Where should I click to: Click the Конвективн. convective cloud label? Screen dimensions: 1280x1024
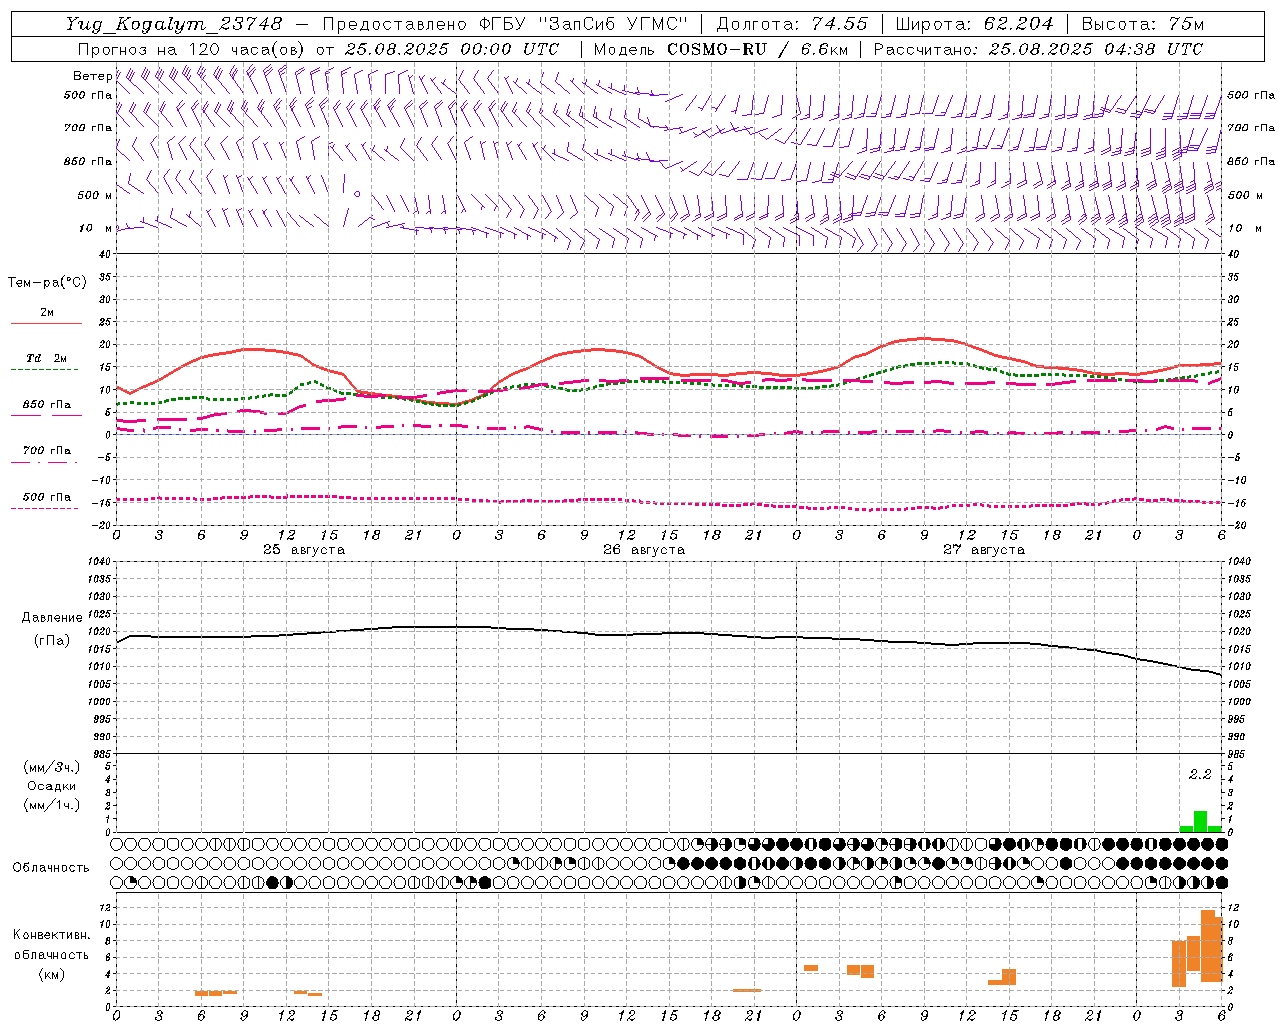click(51, 935)
